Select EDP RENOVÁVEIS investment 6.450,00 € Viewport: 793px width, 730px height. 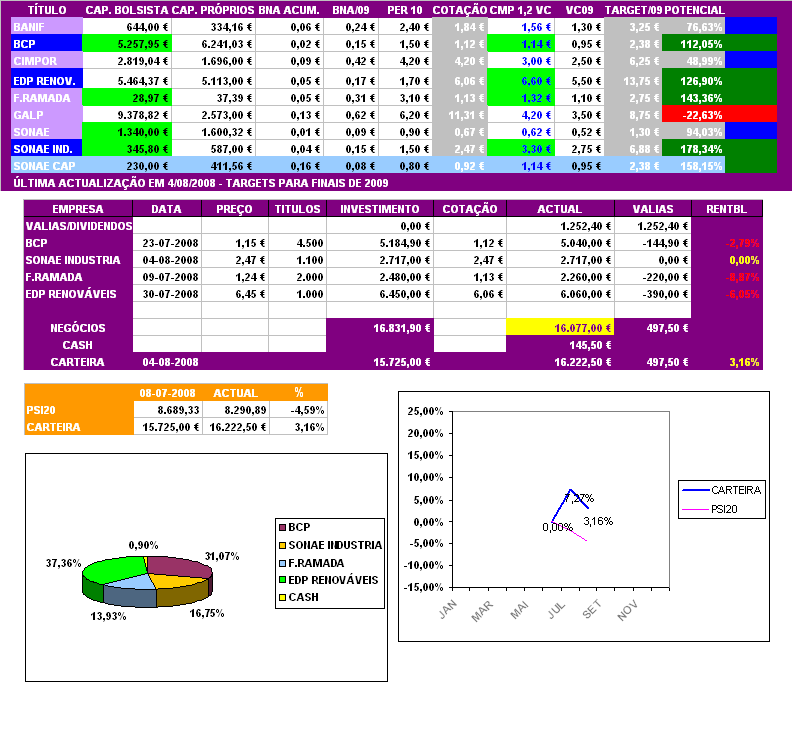click(380, 294)
